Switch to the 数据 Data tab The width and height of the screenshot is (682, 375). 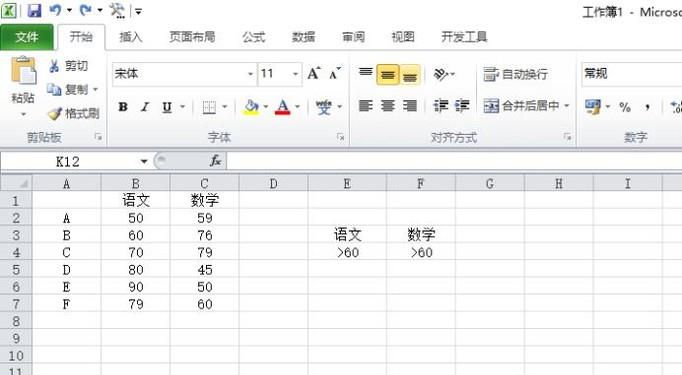[x=304, y=37]
